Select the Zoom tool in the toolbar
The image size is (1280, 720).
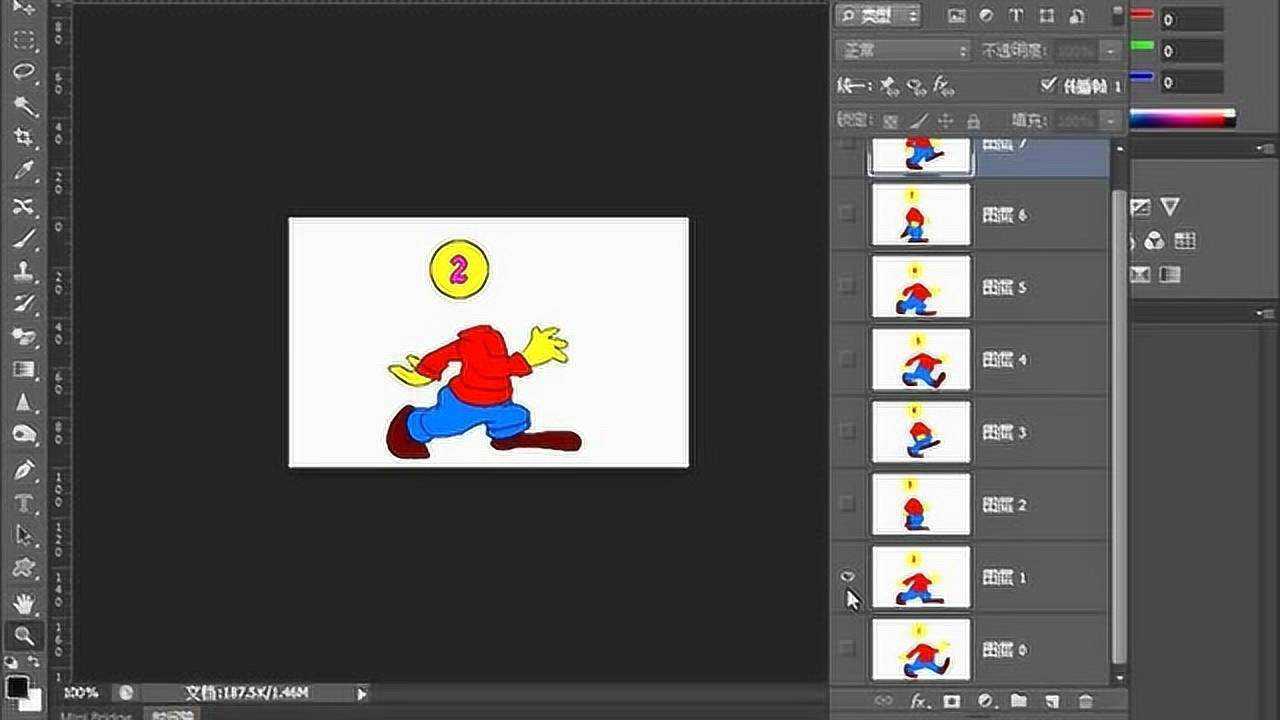[x=24, y=635]
